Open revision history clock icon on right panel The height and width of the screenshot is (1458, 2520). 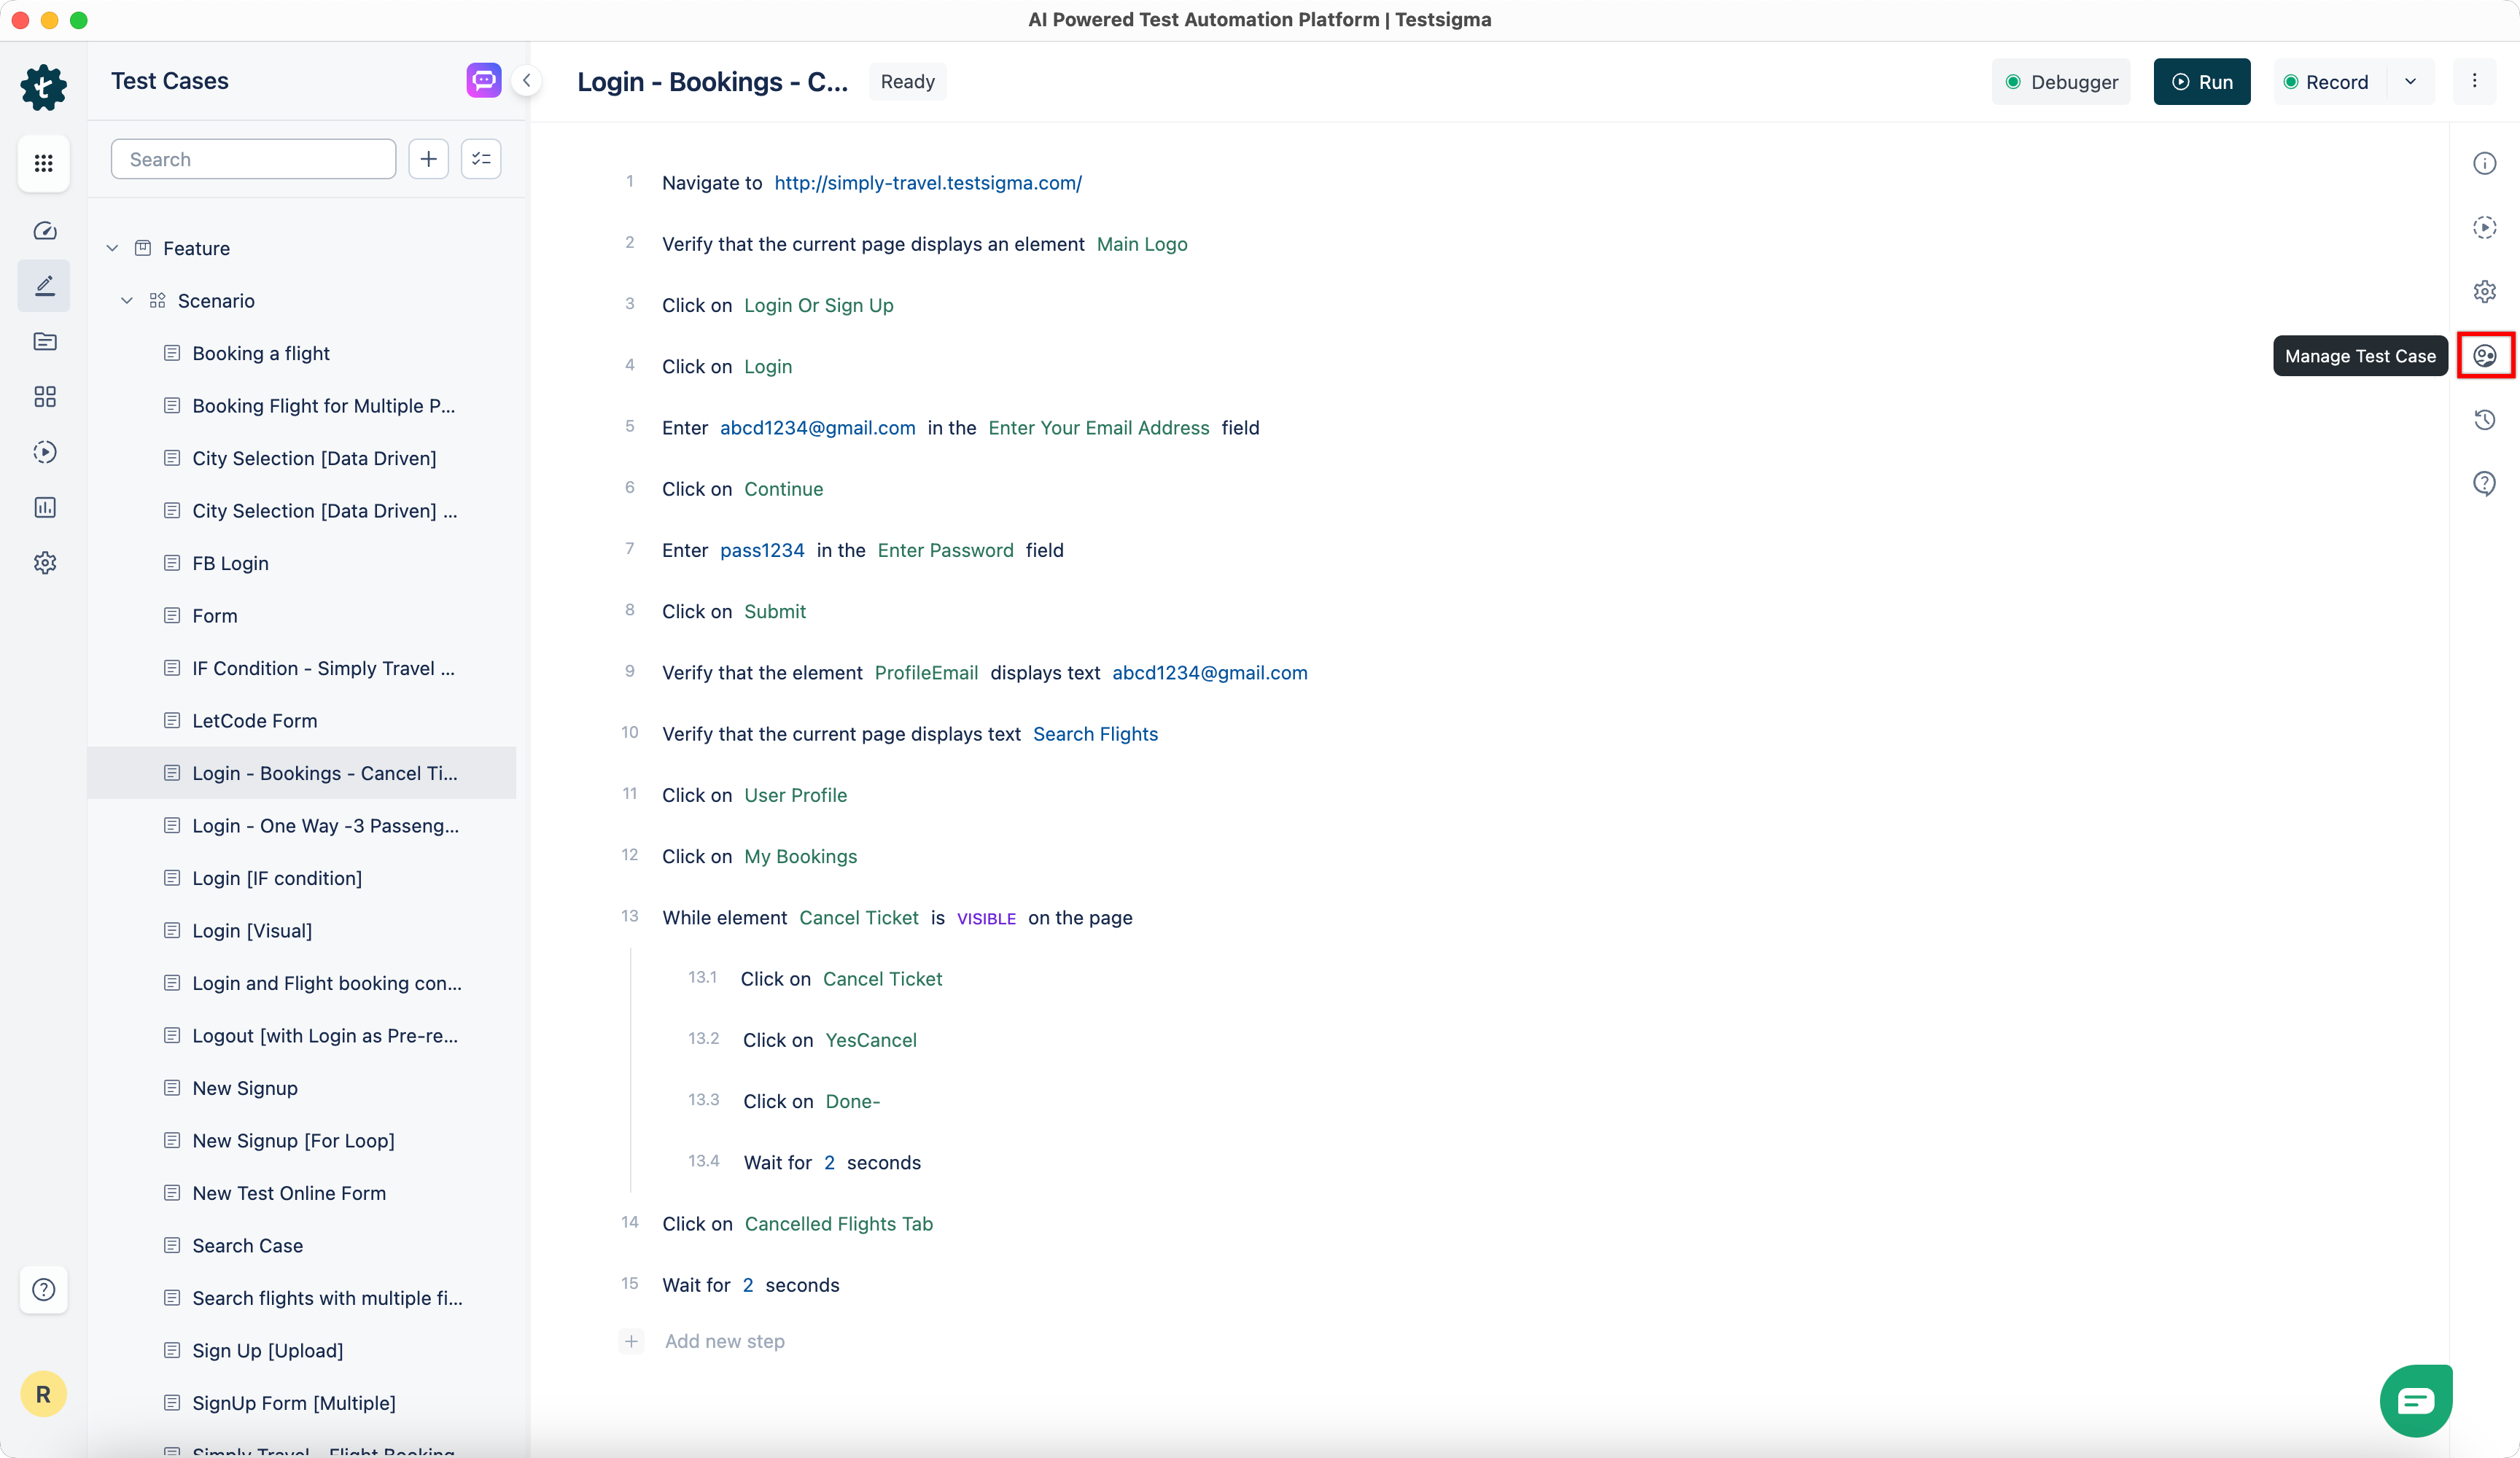coord(2486,419)
